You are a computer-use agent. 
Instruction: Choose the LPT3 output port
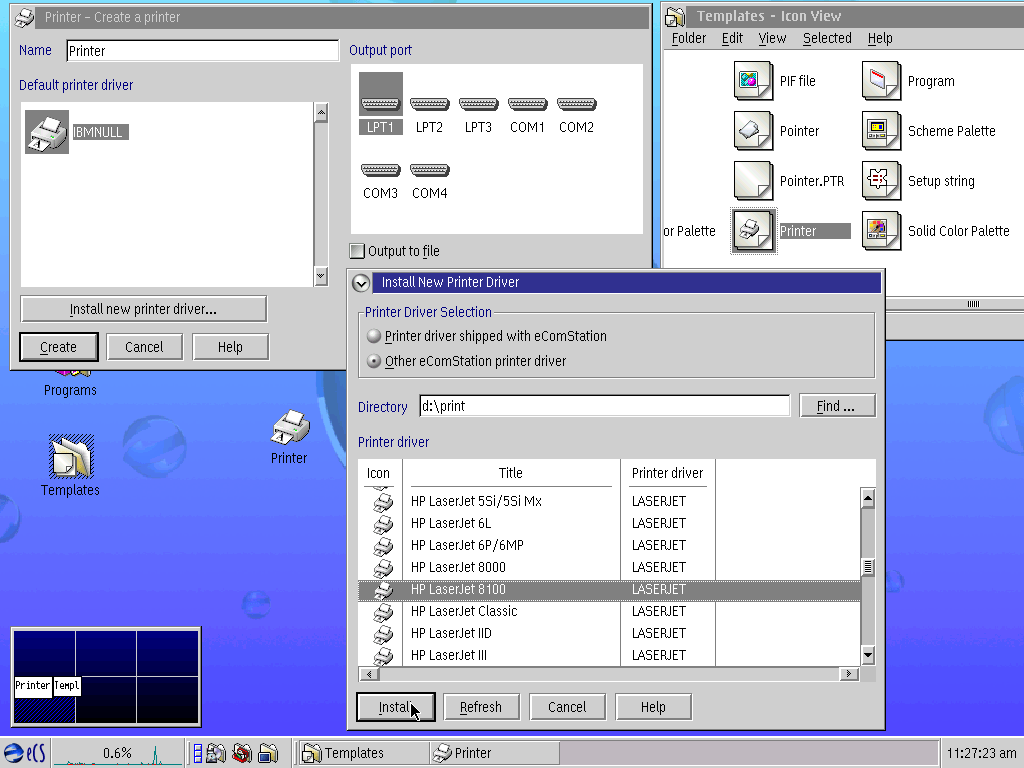478,104
